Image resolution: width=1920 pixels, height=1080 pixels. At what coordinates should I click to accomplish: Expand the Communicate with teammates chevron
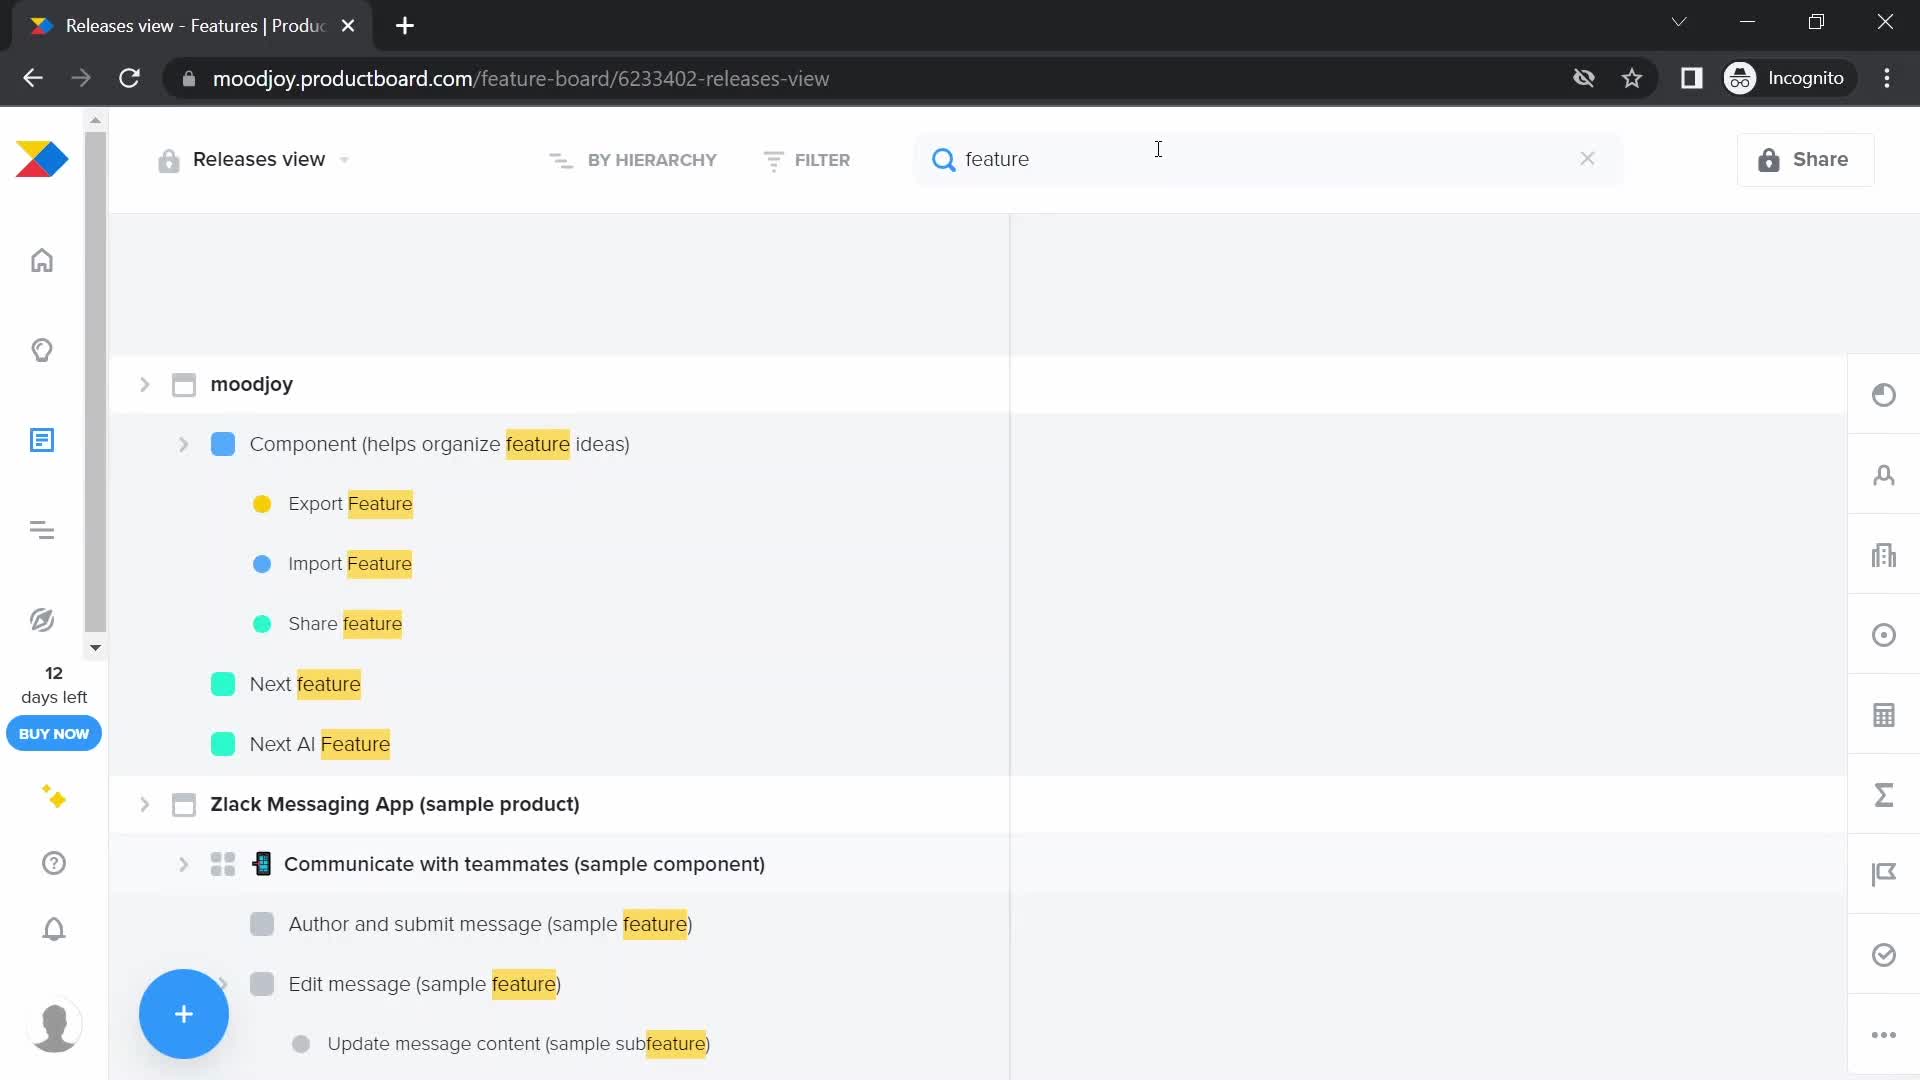pyautogui.click(x=183, y=864)
